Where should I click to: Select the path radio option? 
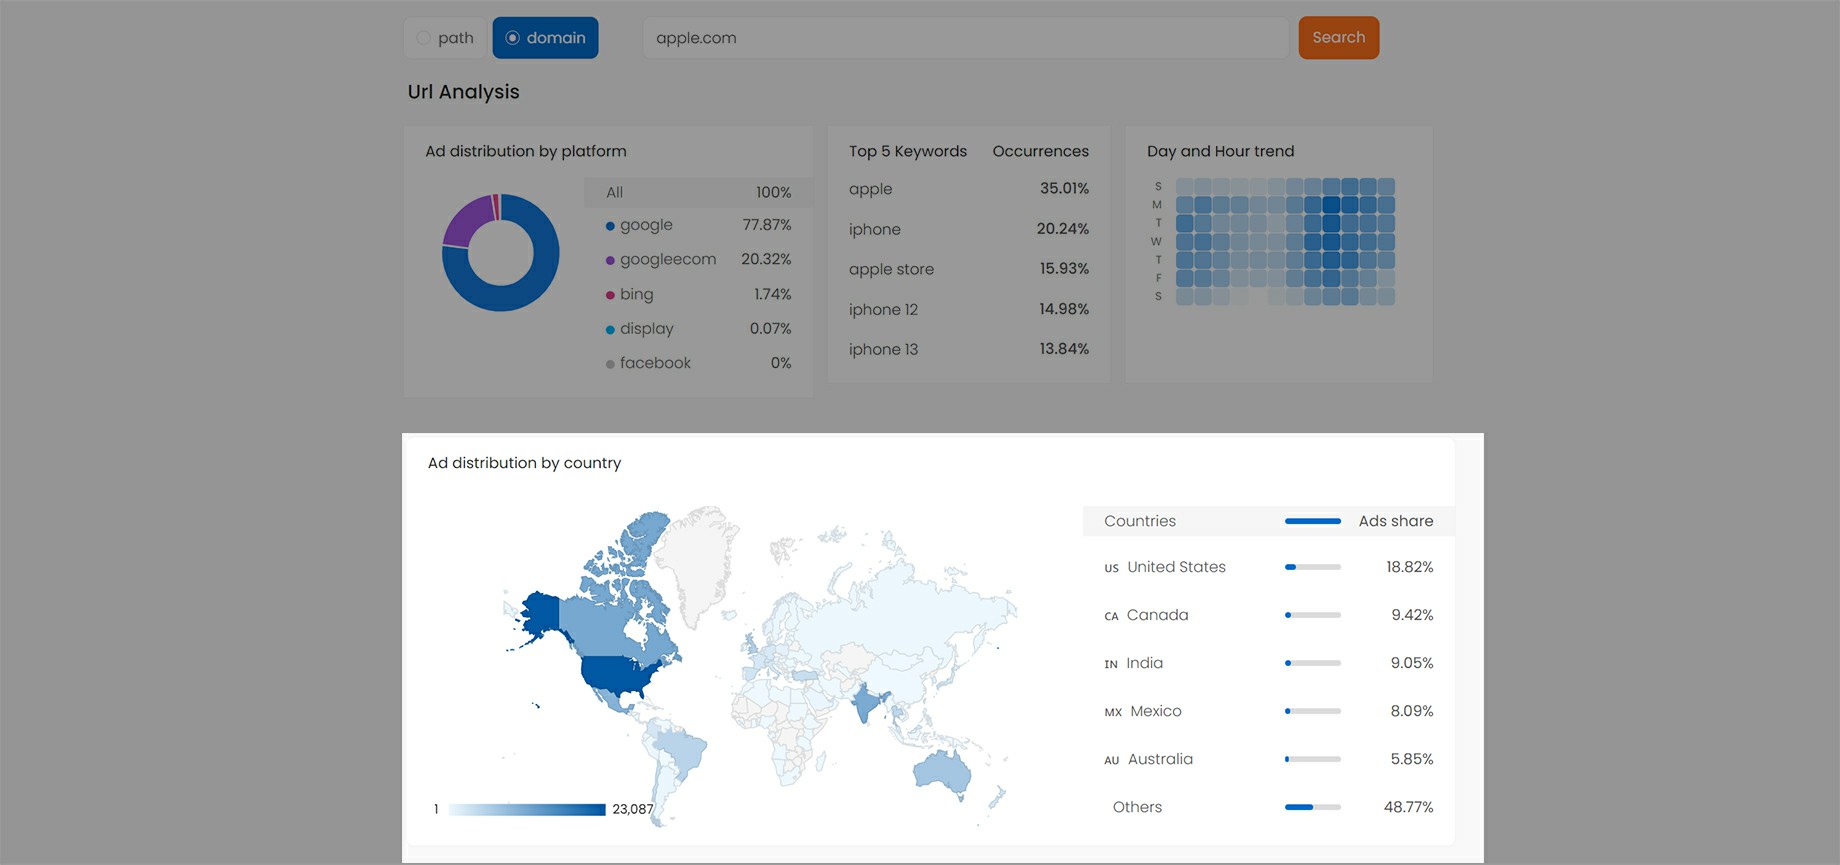(445, 38)
